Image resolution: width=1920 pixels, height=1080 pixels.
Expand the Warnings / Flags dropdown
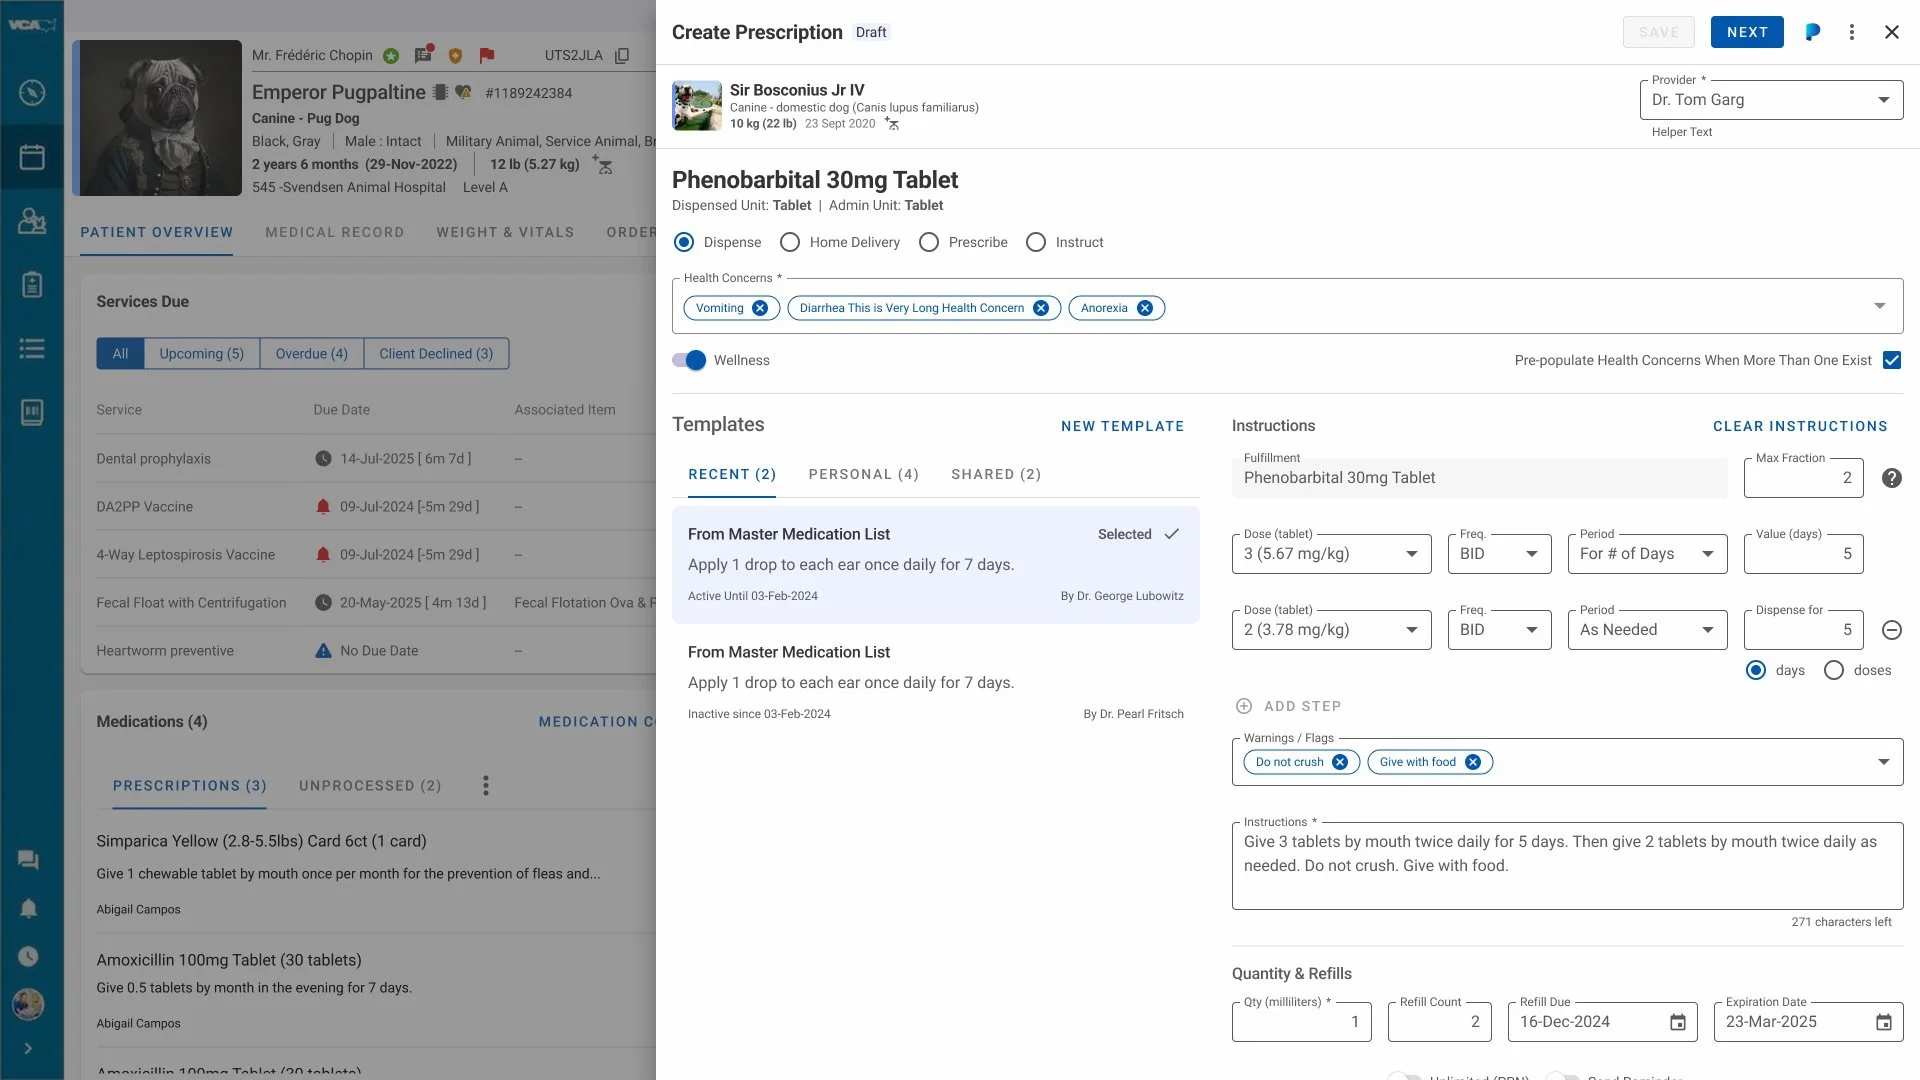pyautogui.click(x=1883, y=762)
